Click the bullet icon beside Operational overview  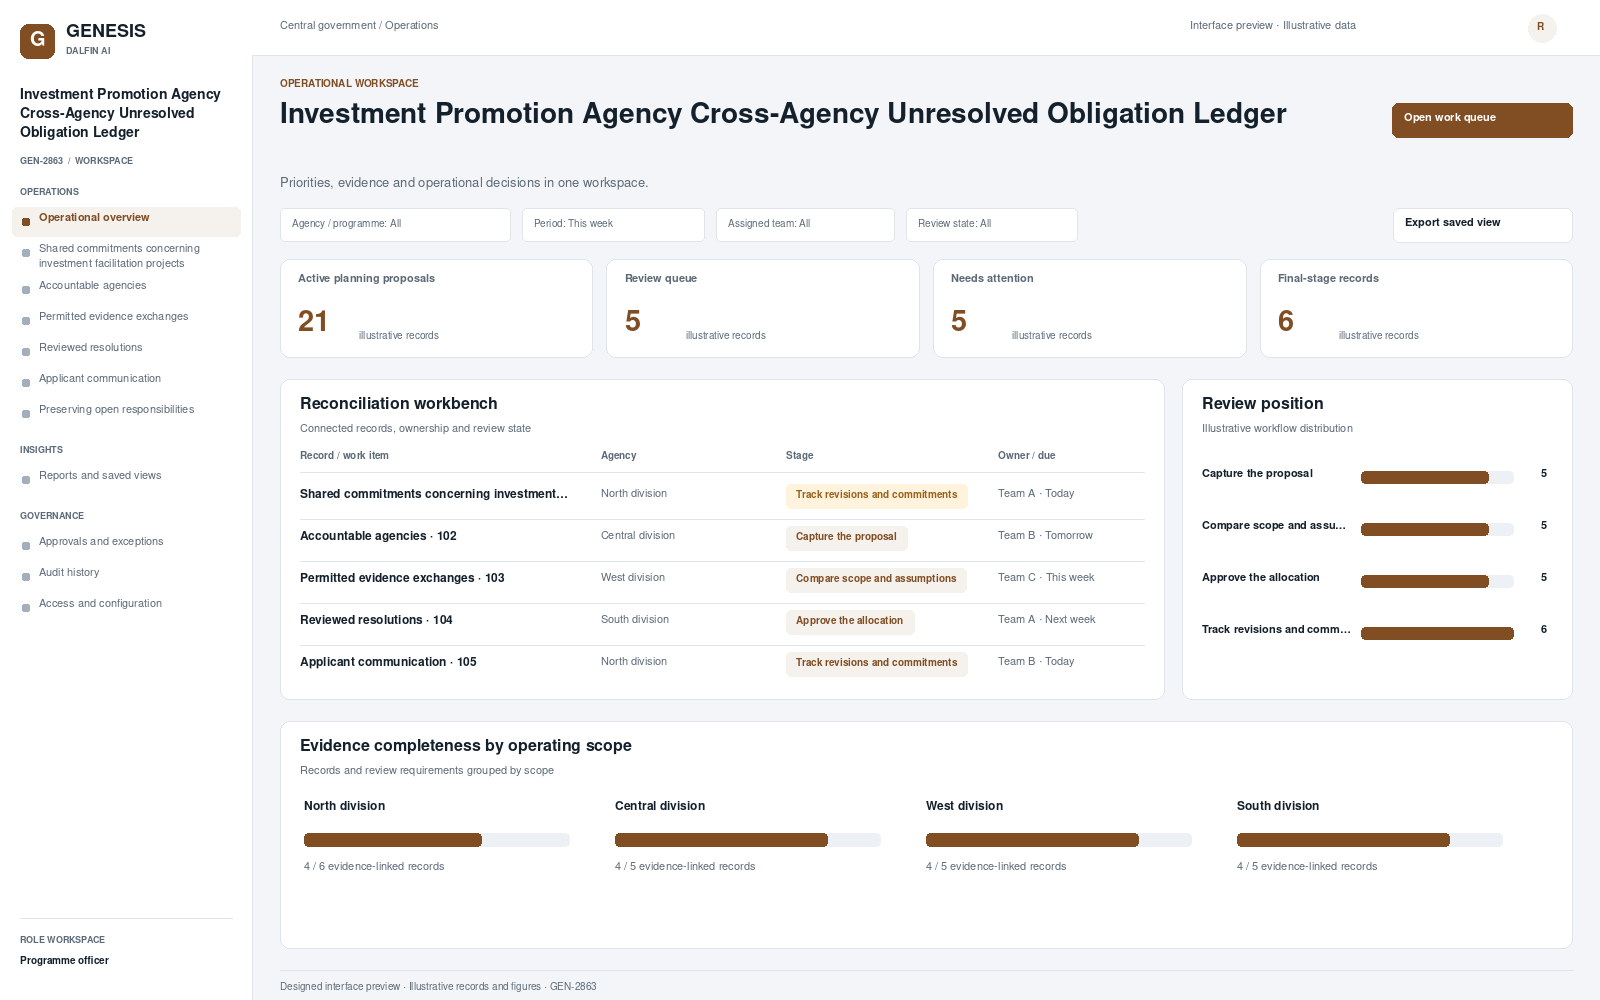click(26, 222)
